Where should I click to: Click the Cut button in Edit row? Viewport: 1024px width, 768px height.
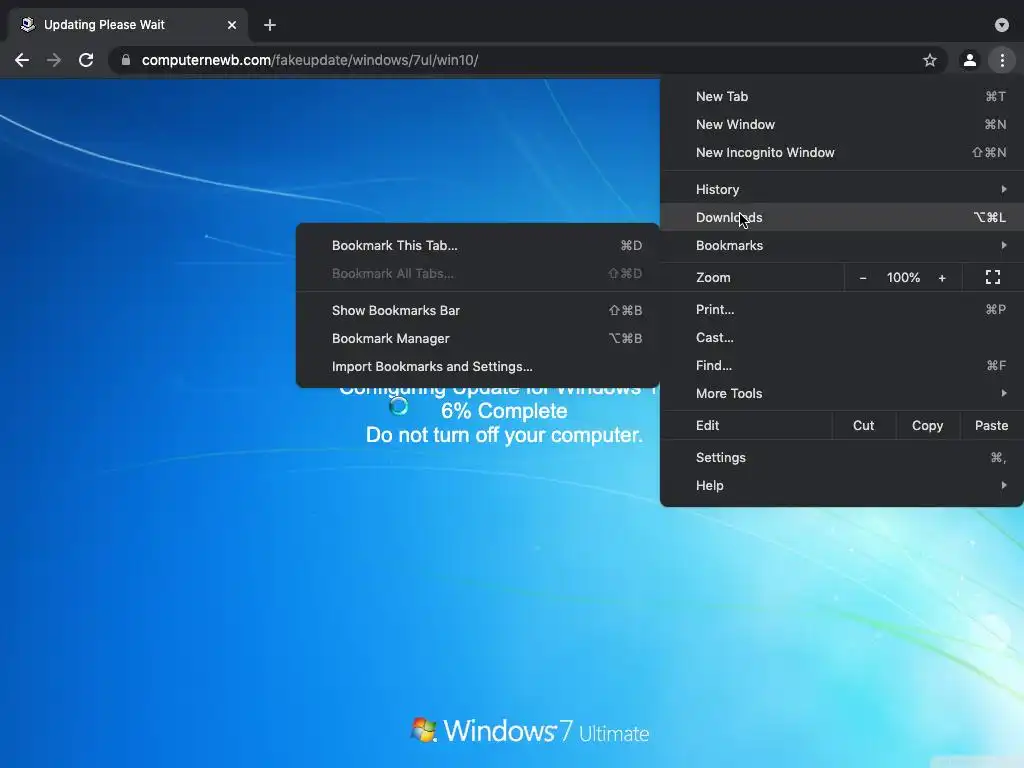pyautogui.click(x=863, y=426)
